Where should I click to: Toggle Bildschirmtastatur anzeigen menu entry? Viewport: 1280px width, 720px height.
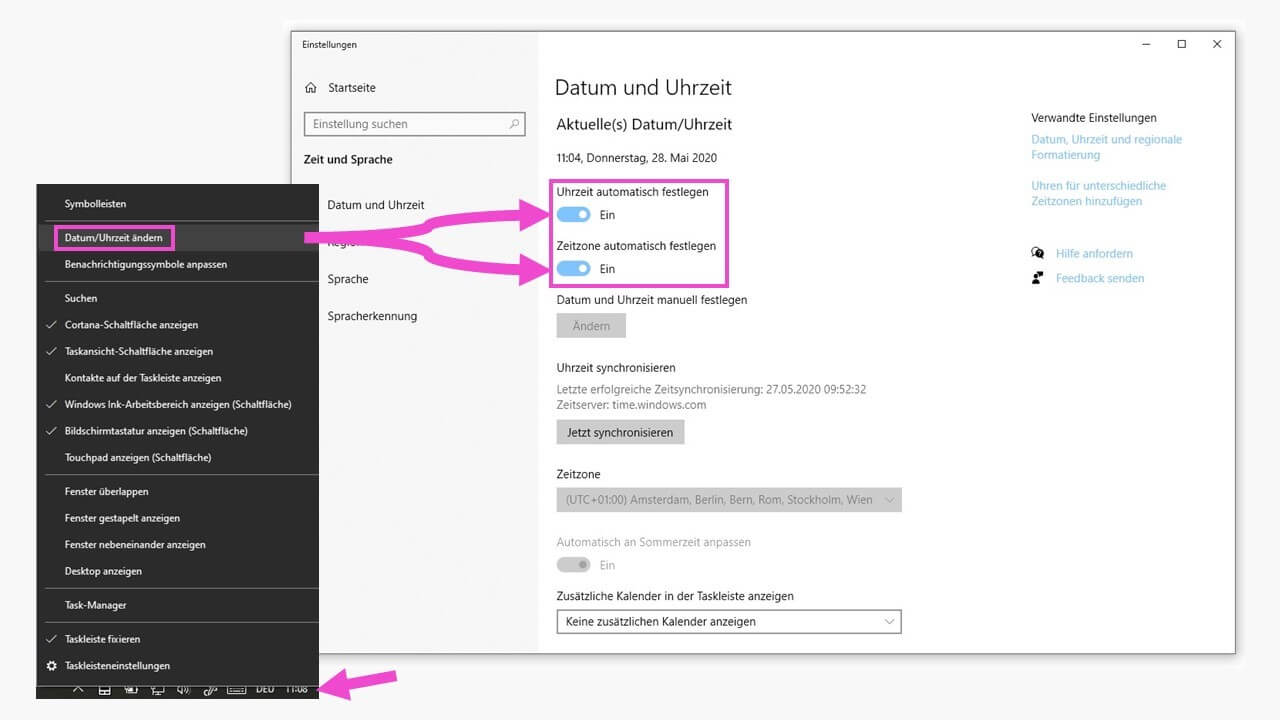pyautogui.click(x=177, y=431)
